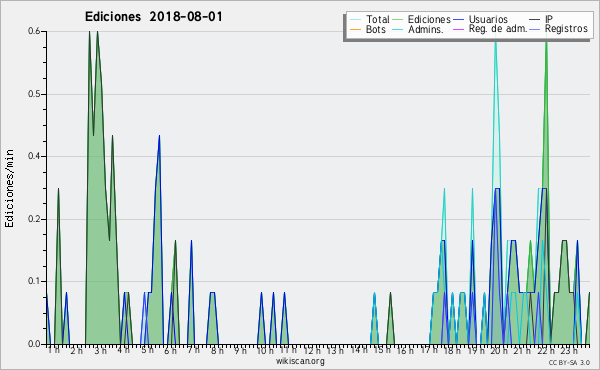Image resolution: width=600 pixels, height=370 pixels.
Task: Click the y-axis value "0.4"
Action: (x=34, y=156)
